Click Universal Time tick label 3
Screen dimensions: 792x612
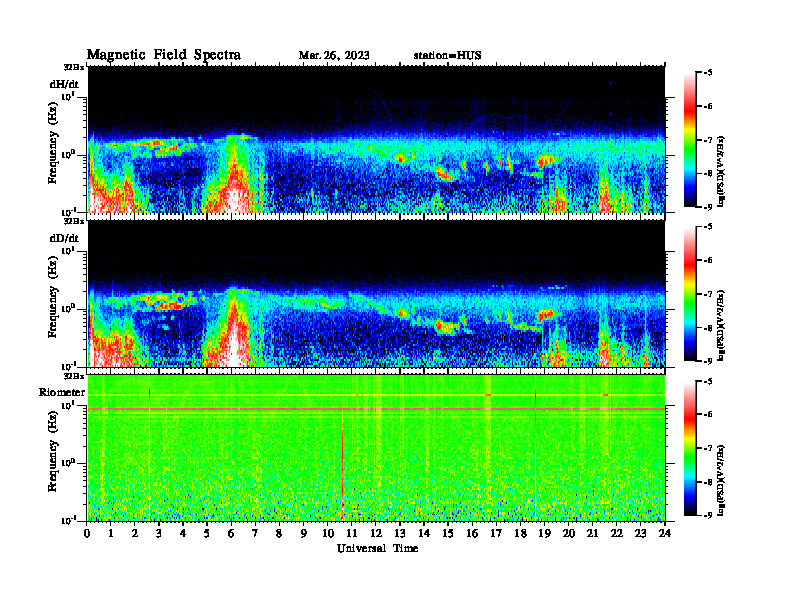[x=159, y=534]
